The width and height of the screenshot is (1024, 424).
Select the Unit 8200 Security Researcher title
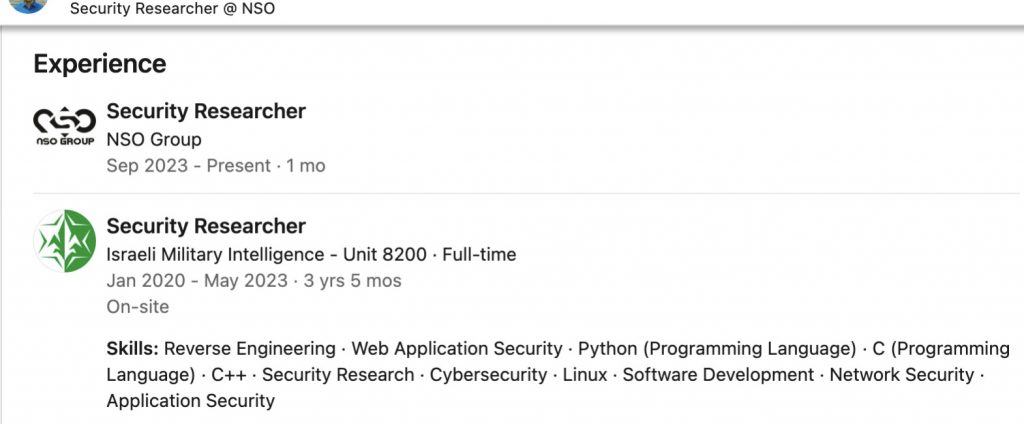pos(206,226)
